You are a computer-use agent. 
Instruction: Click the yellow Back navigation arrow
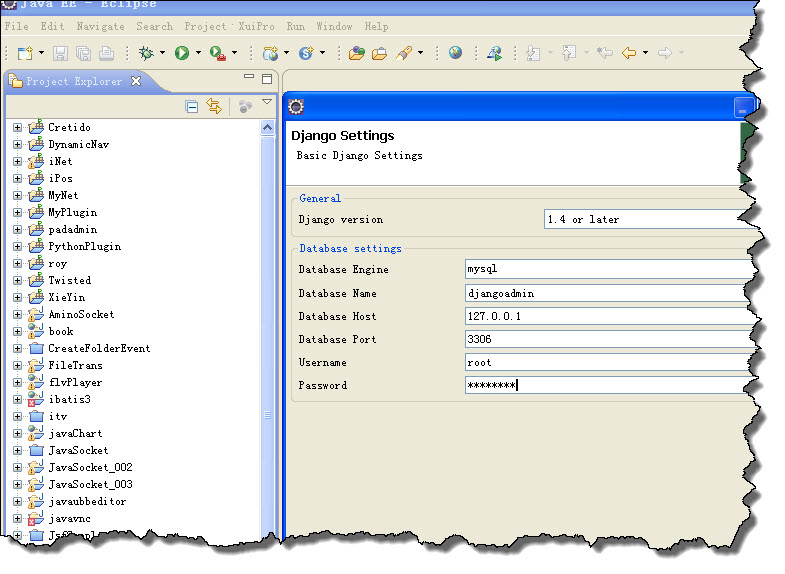(x=629, y=53)
